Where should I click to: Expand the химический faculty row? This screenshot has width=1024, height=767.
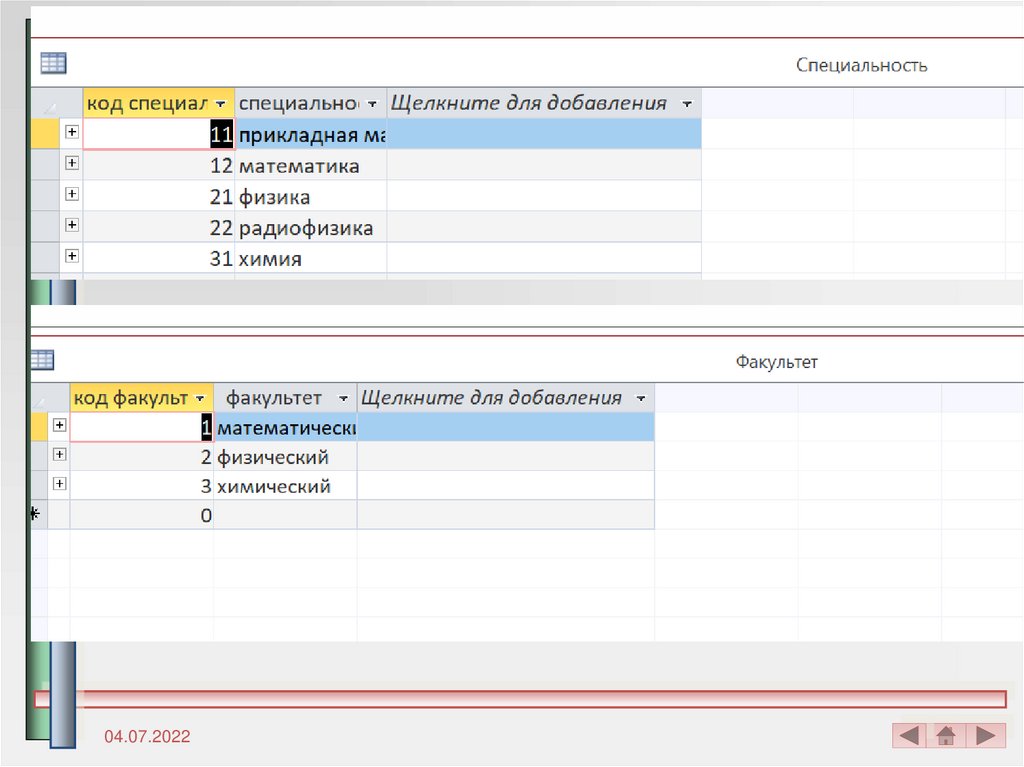point(59,484)
